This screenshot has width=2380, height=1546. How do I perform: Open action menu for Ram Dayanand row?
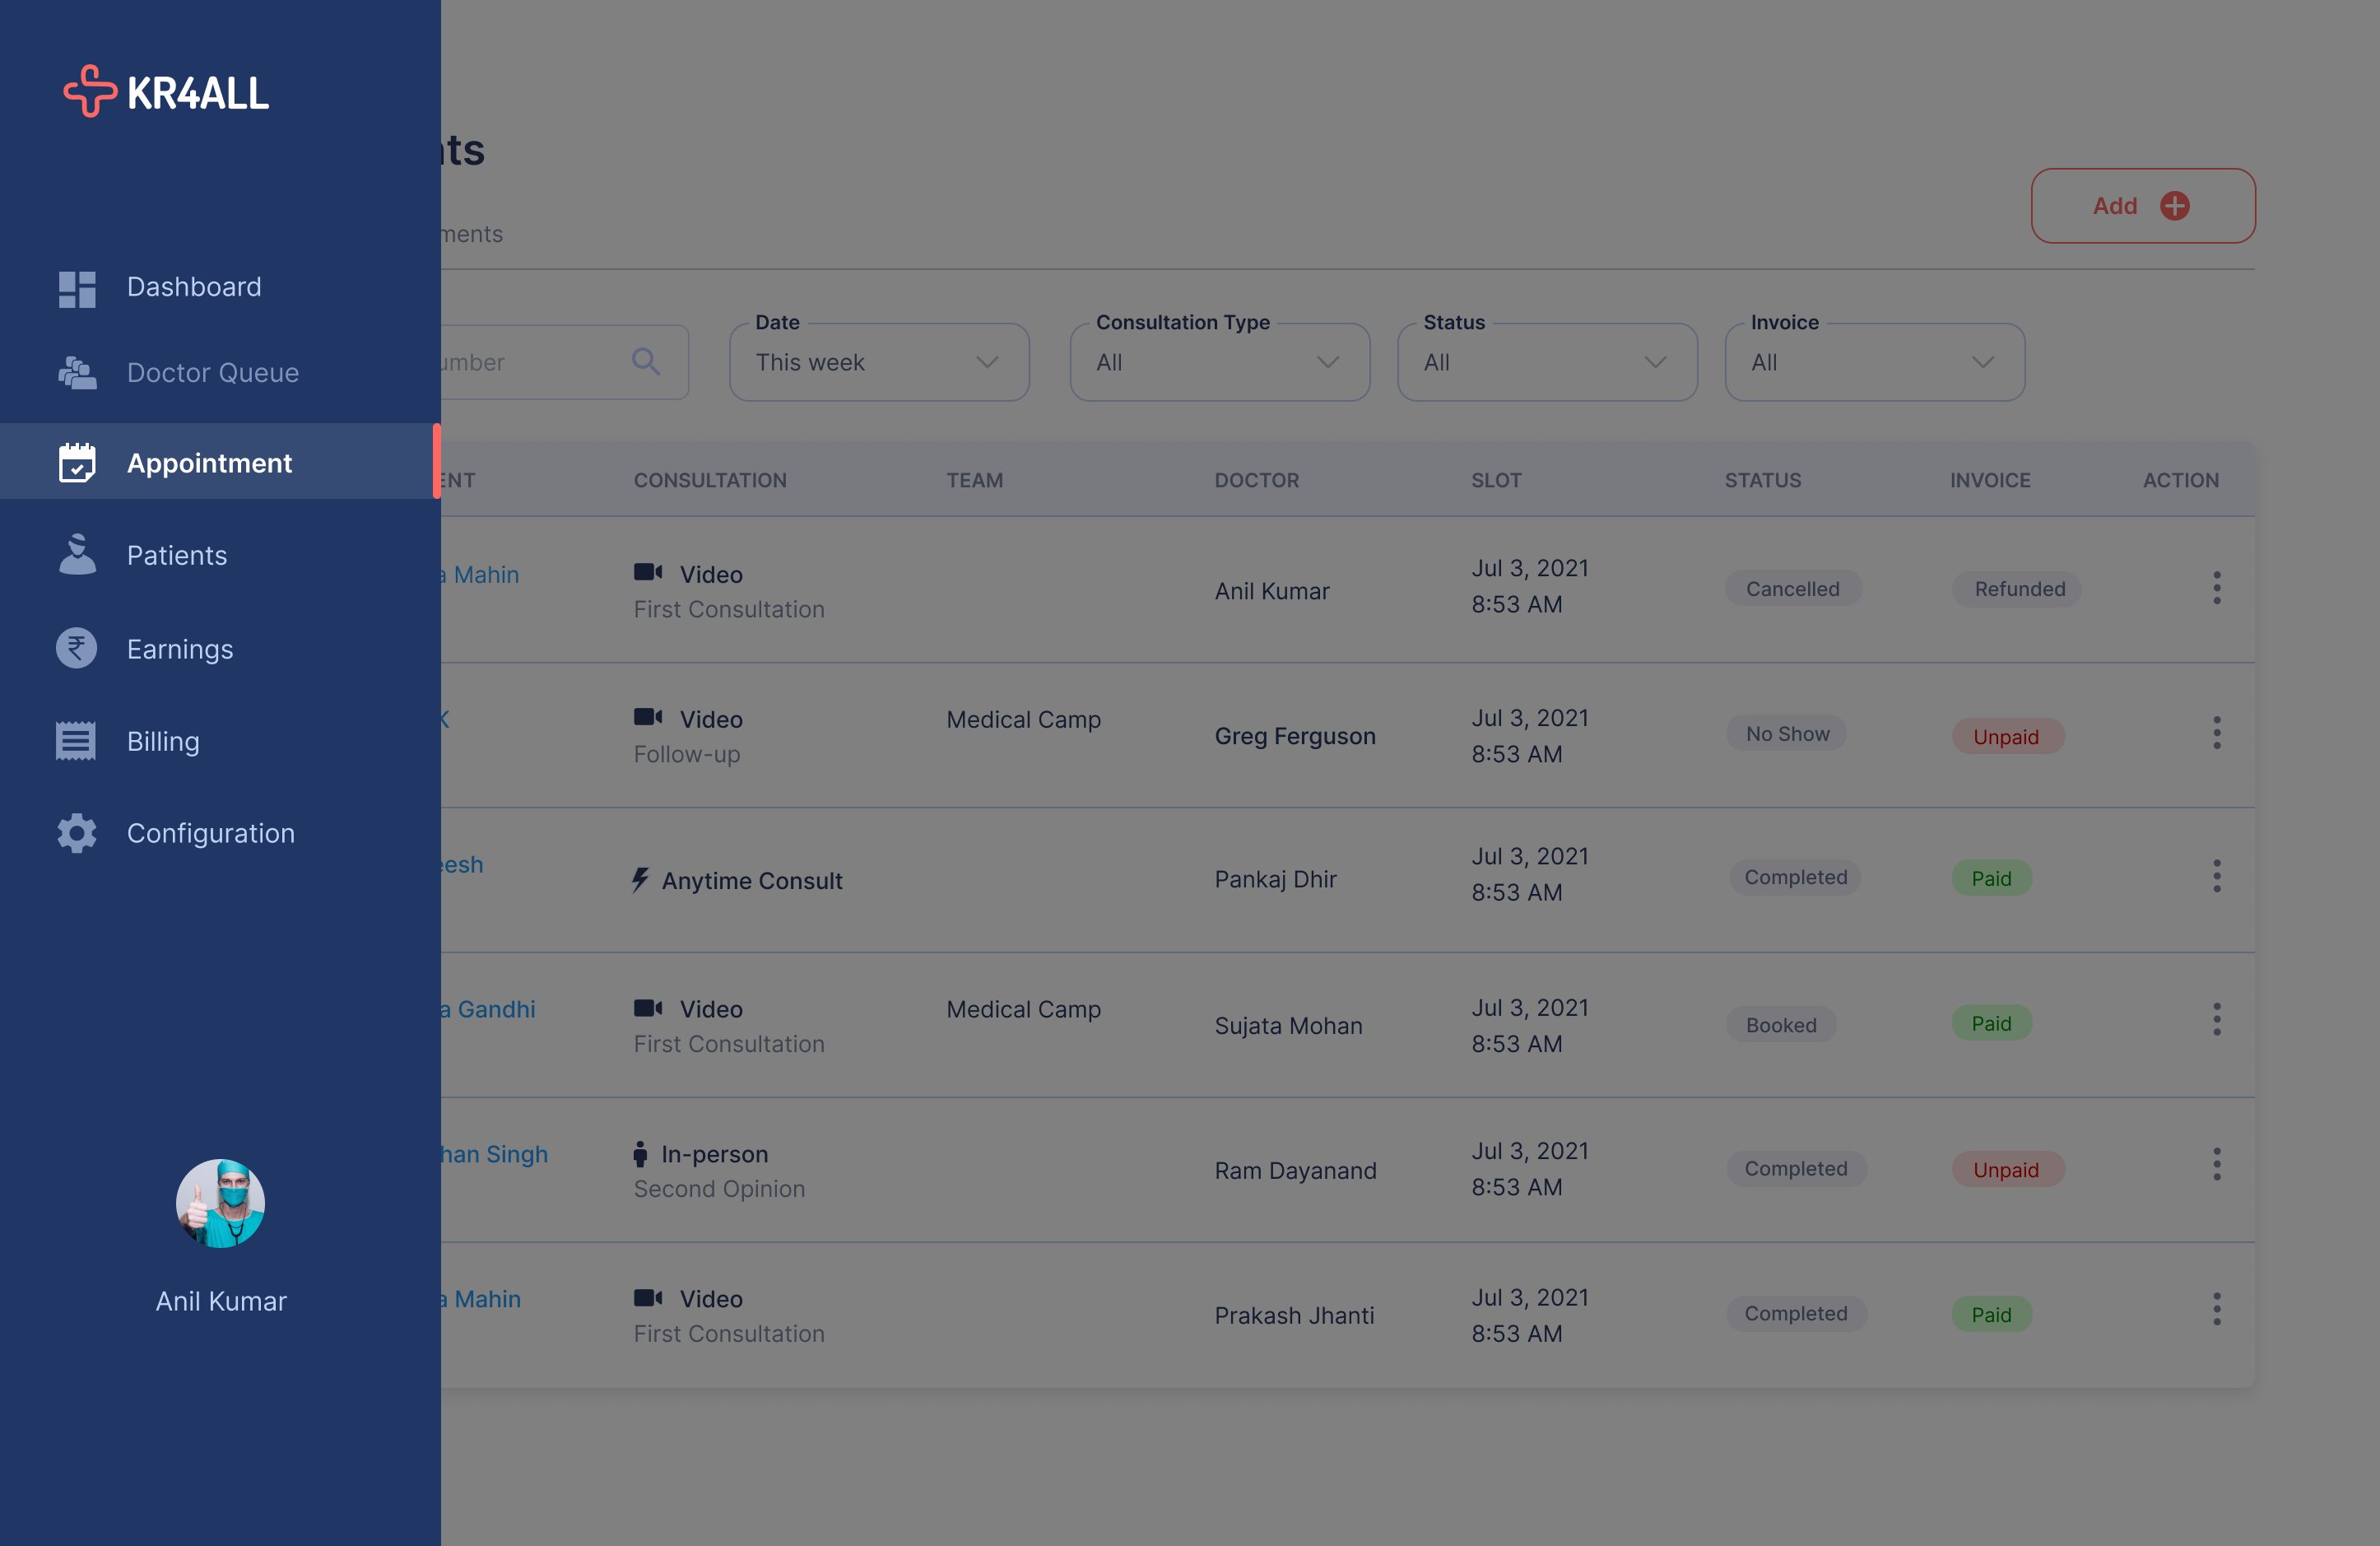[x=2217, y=1164]
